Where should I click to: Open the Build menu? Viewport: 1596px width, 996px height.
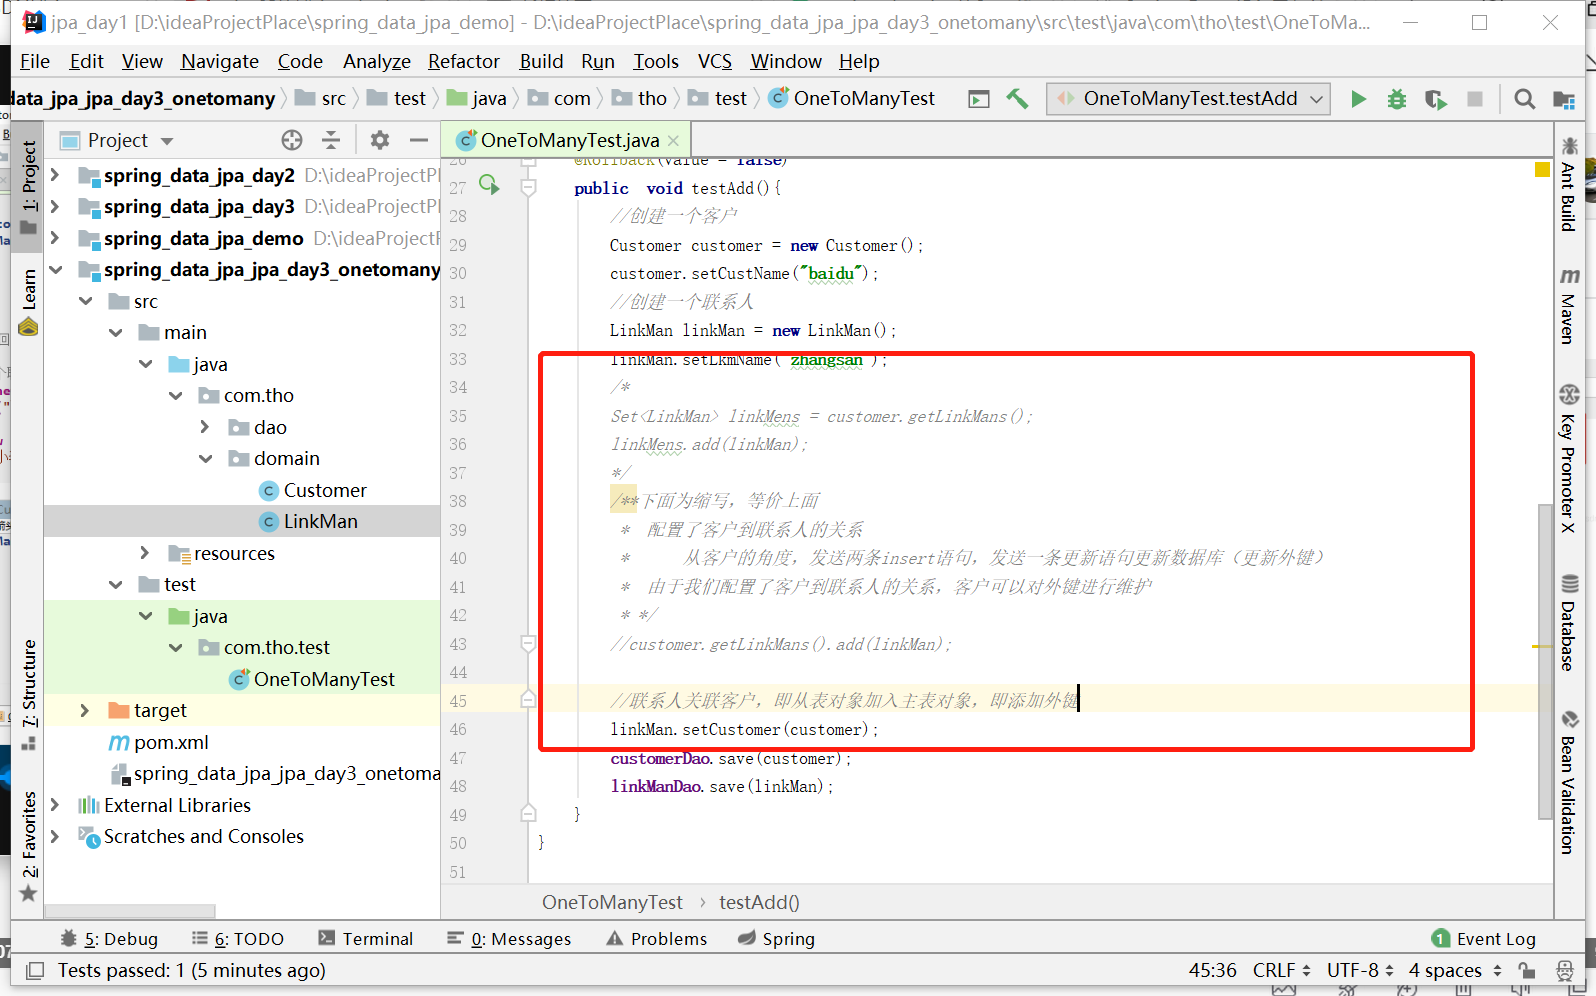coord(541,62)
